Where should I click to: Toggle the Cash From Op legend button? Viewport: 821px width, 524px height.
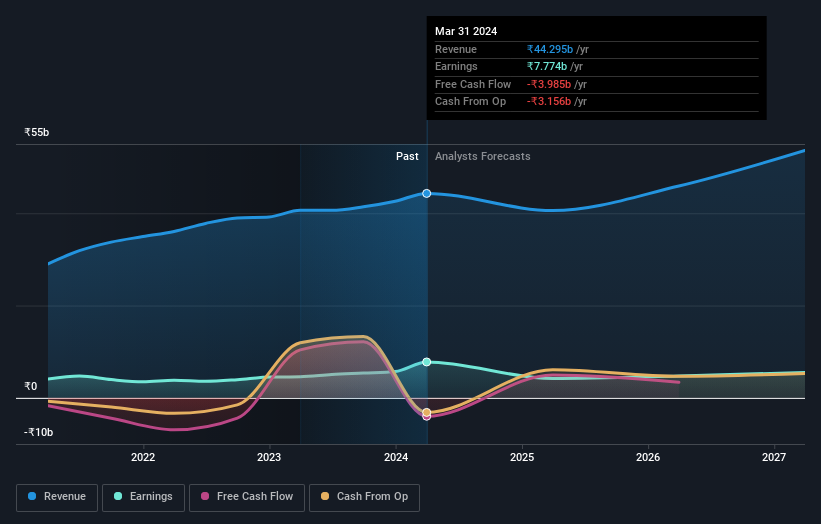tap(364, 497)
